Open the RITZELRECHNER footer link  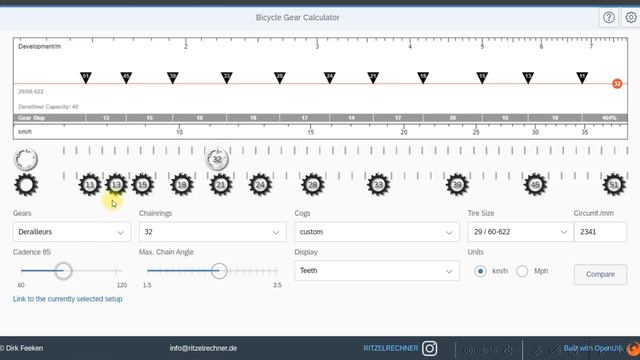click(x=391, y=348)
